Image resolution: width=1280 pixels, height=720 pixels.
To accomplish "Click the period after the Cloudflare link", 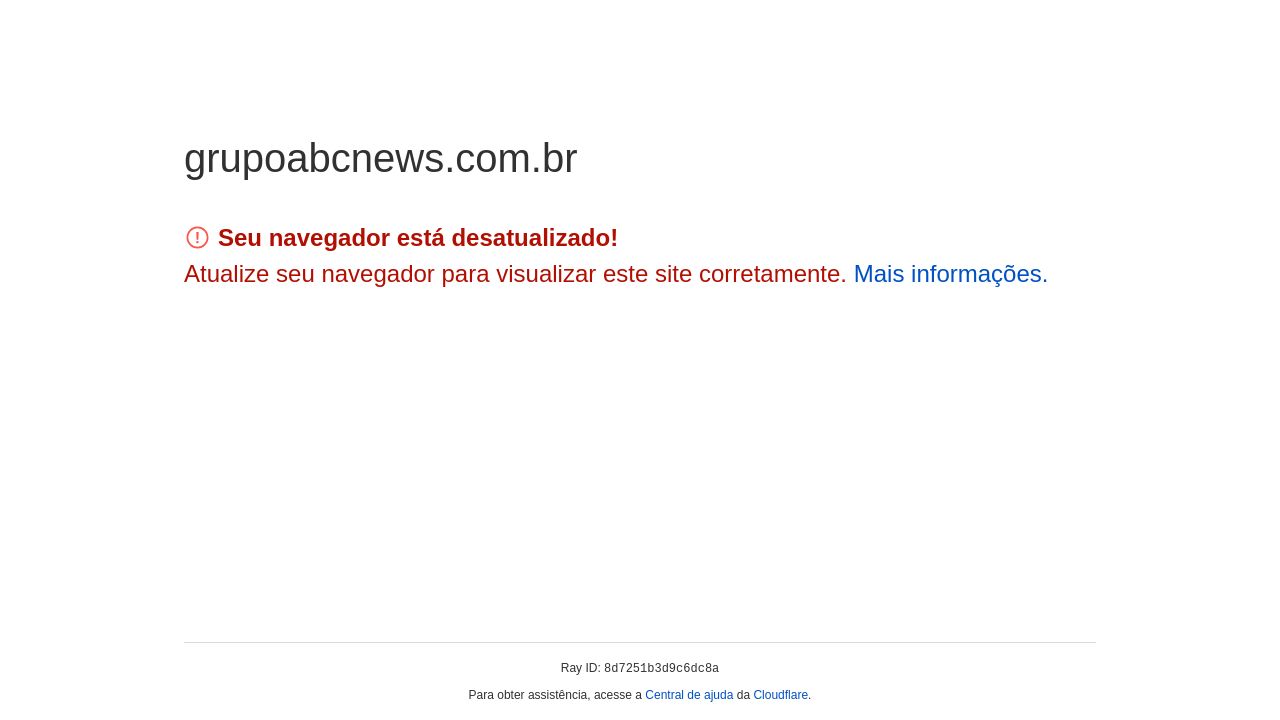I will coord(810,696).
